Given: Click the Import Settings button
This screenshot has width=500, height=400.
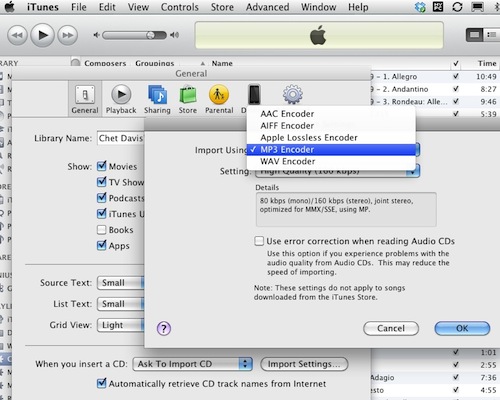Looking at the screenshot, I should (304, 364).
